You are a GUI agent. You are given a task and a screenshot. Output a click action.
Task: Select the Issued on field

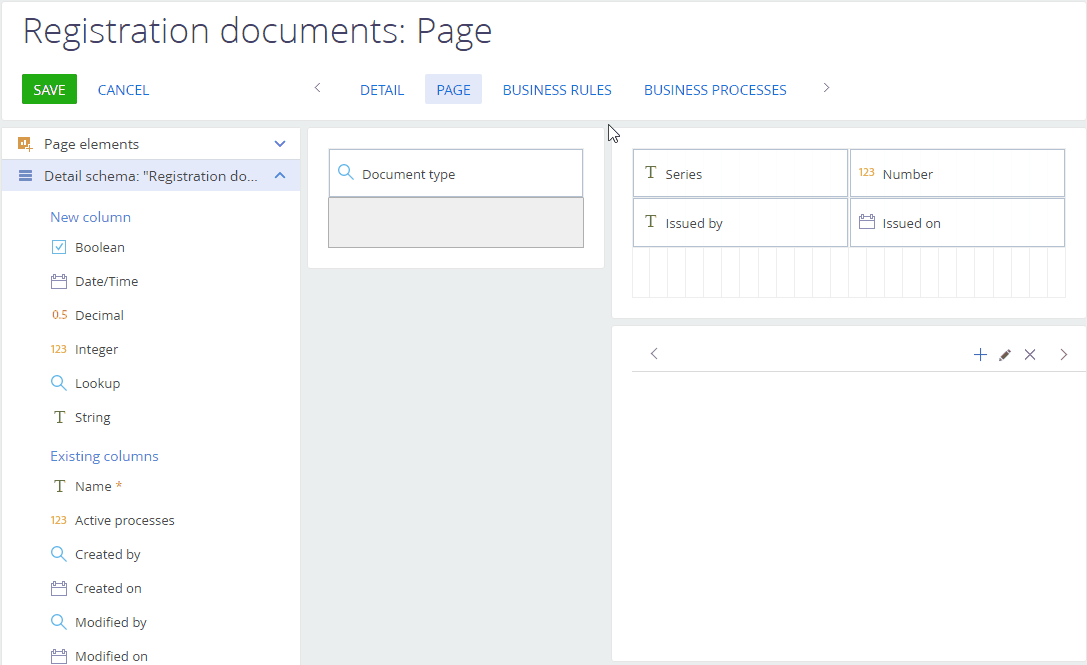click(x=957, y=223)
